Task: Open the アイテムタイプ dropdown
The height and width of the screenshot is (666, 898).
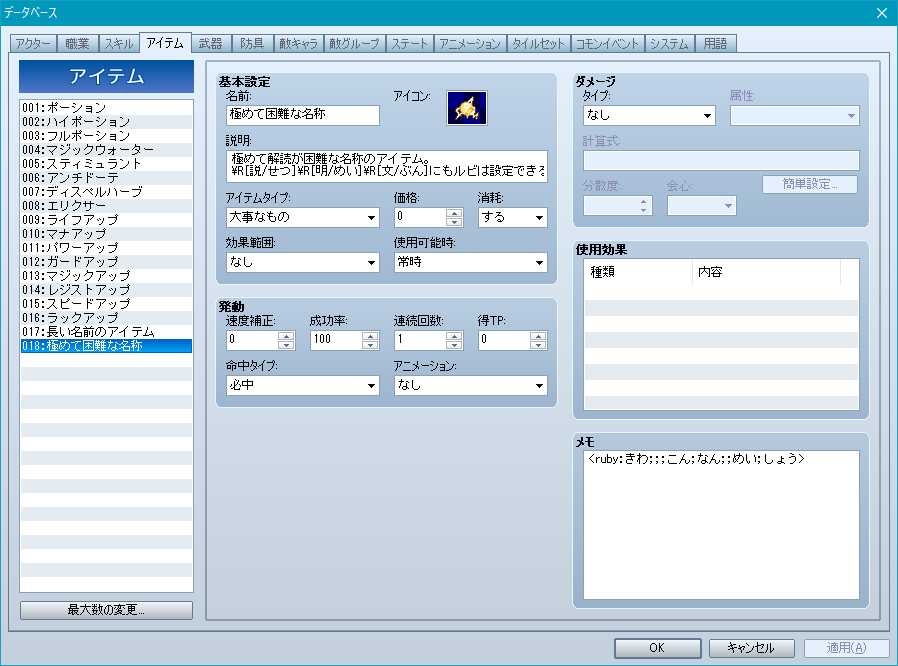Action: (x=302, y=217)
